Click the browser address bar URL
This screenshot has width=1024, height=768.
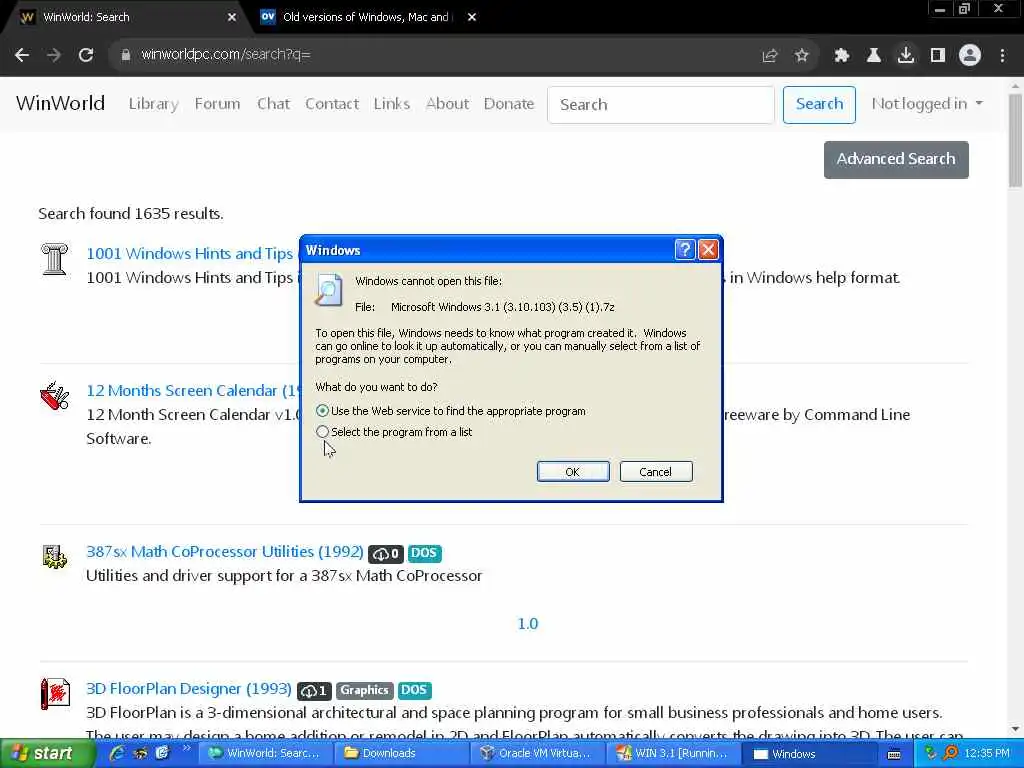point(226,54)
